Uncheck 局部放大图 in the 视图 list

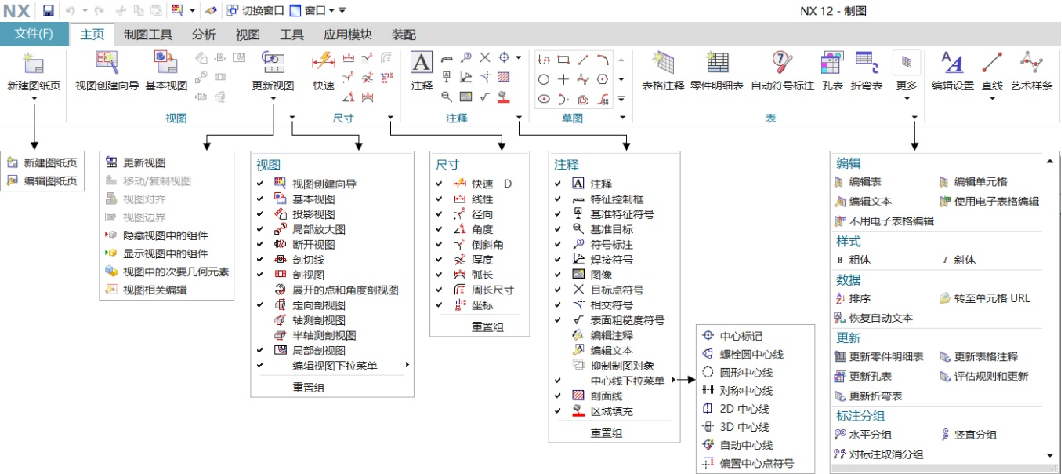(259, 229)
